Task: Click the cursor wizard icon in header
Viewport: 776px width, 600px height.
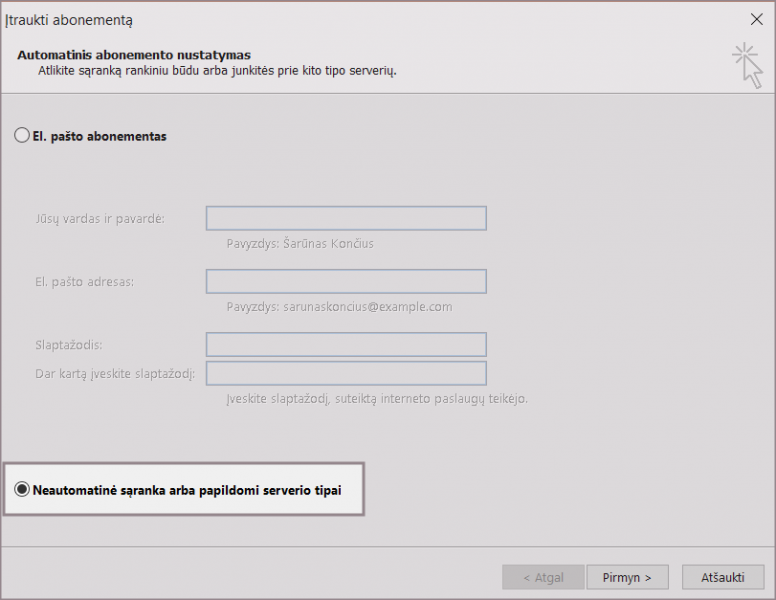Action: [x=746, y=65]
